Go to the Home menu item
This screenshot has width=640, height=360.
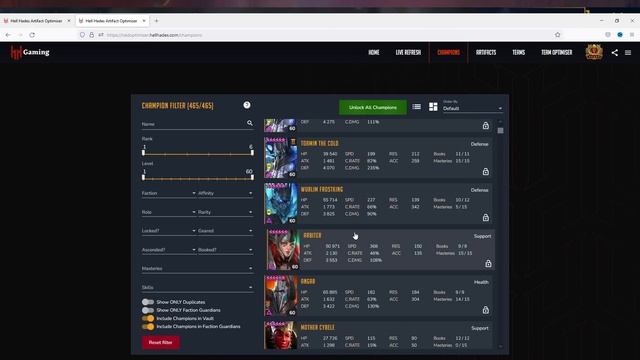(373, 53)
